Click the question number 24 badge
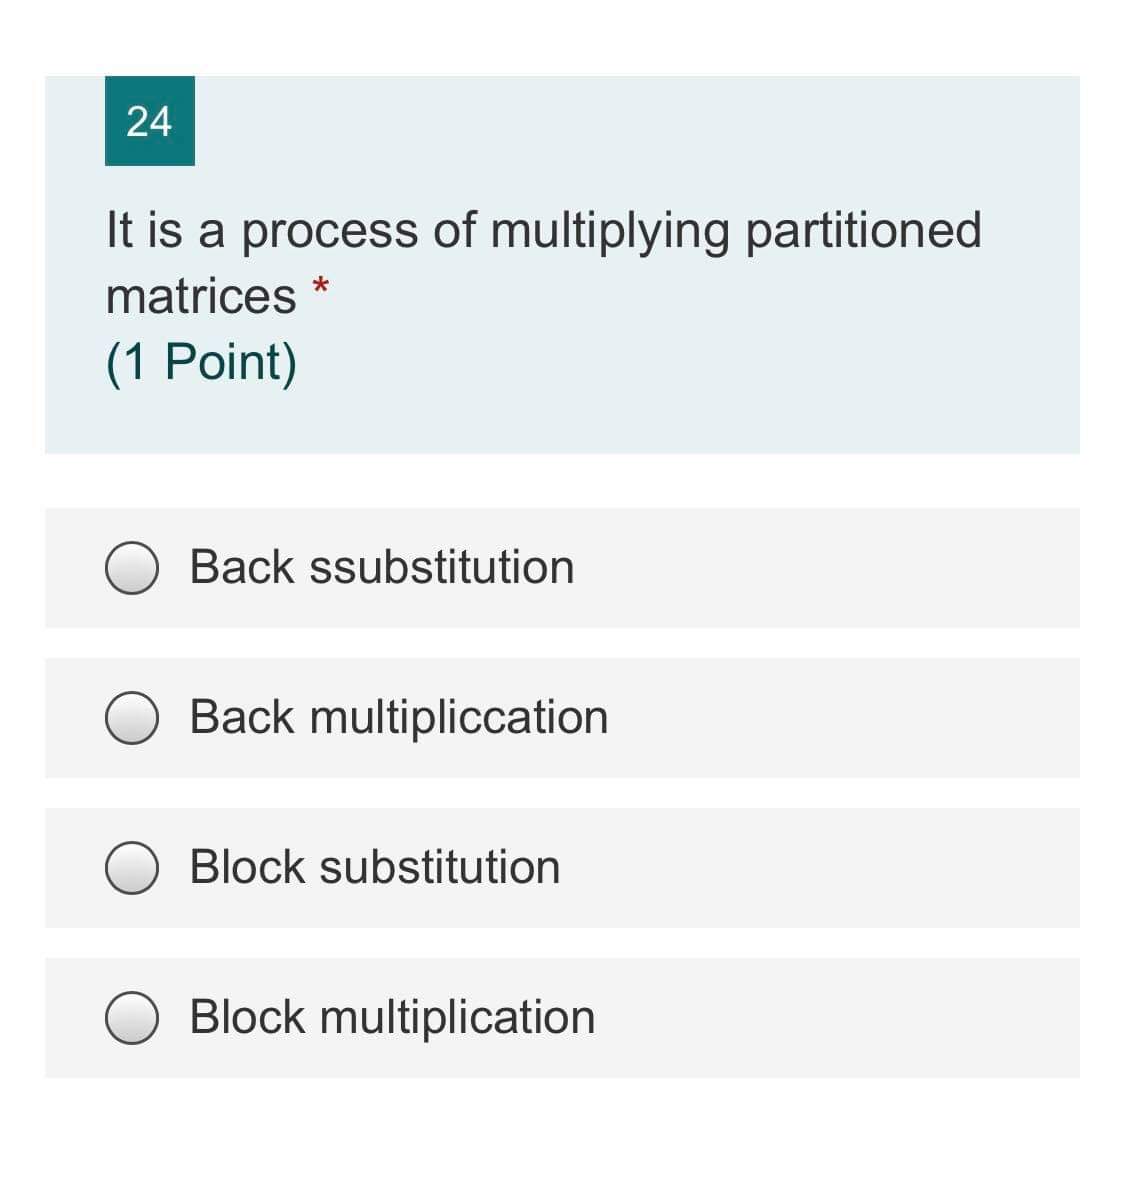1125x1177 pixels. coord(149,121)
